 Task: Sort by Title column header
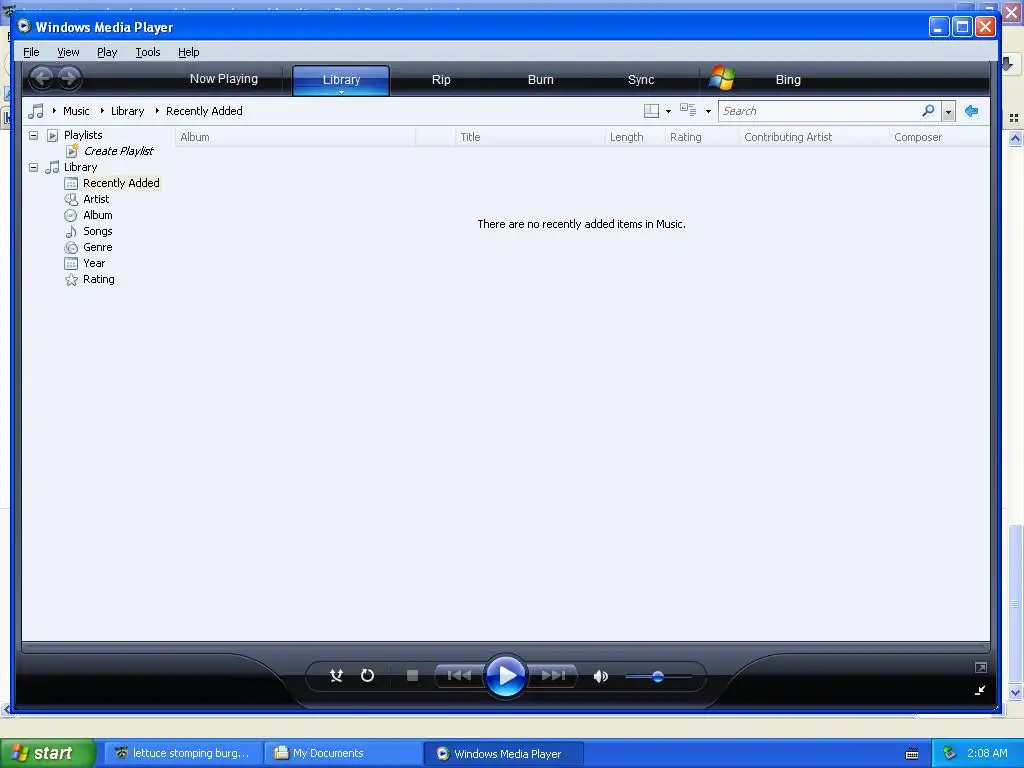pos(530,137)
